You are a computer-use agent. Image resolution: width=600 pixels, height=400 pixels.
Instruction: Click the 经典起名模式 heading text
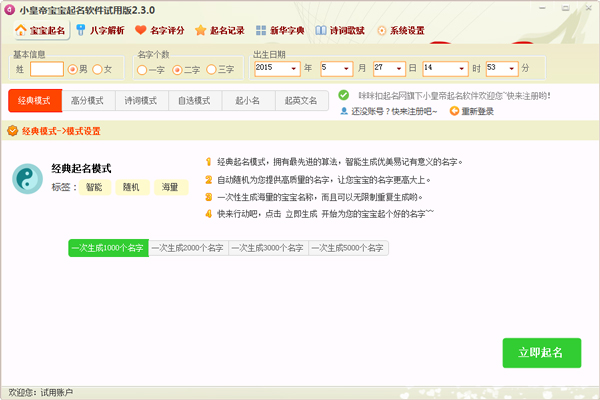pyautogui.click(x=82, y=168)
